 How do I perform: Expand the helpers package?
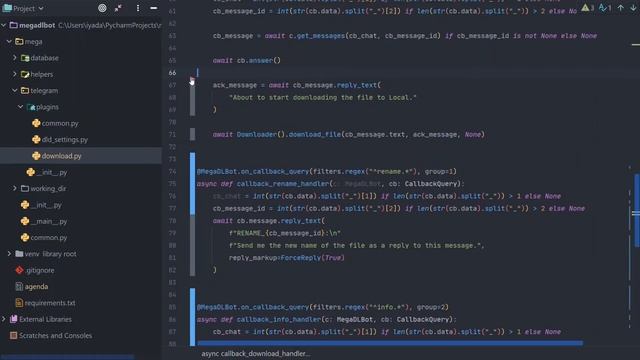point(15,74)
